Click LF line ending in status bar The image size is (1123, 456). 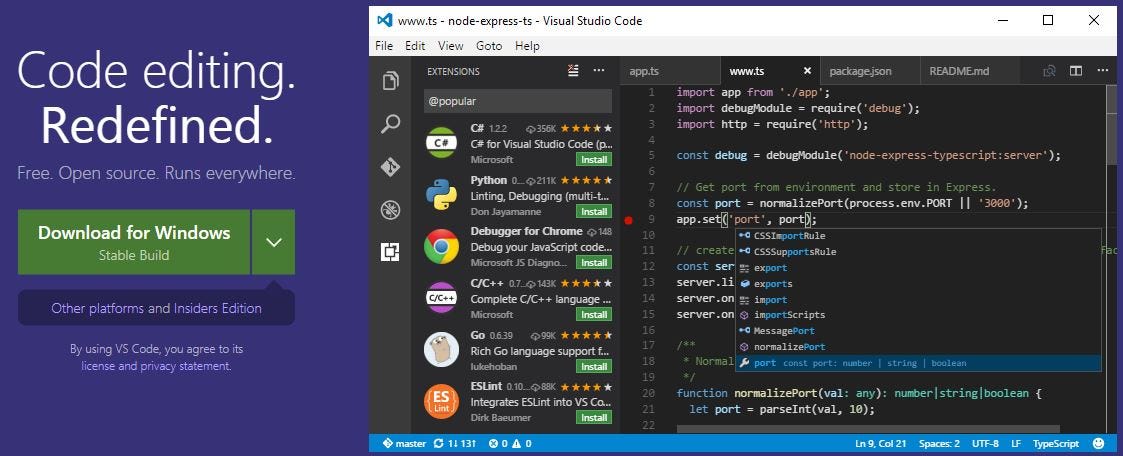point(1016,444)
